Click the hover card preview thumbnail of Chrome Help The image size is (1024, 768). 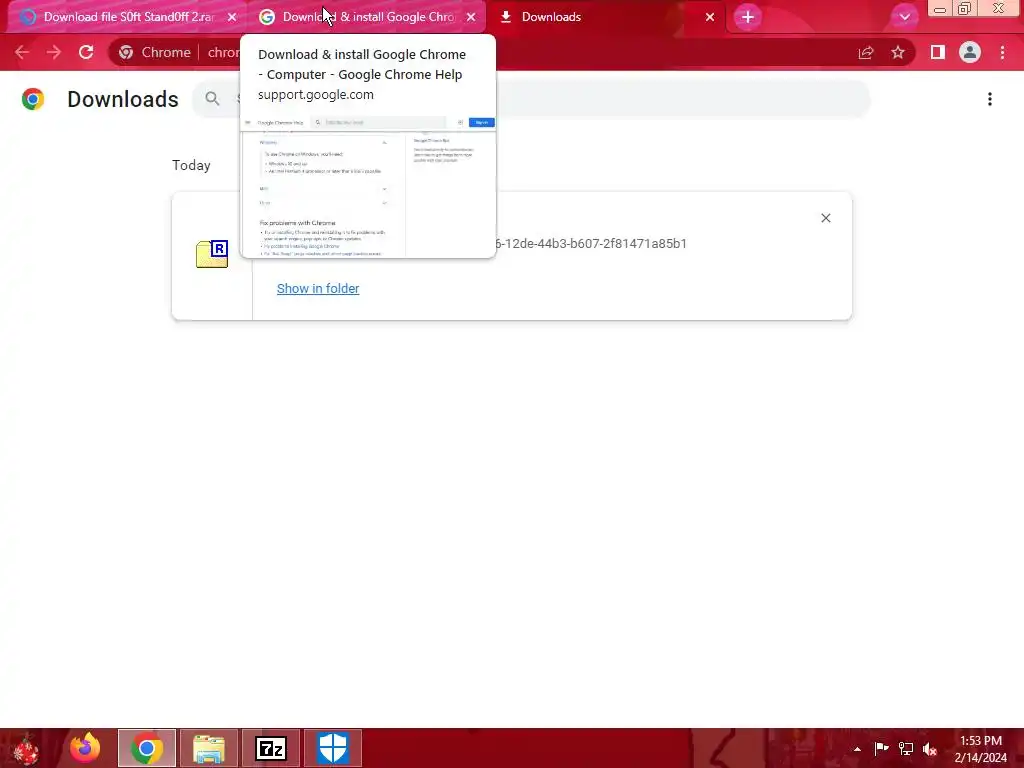click(368, 185)
